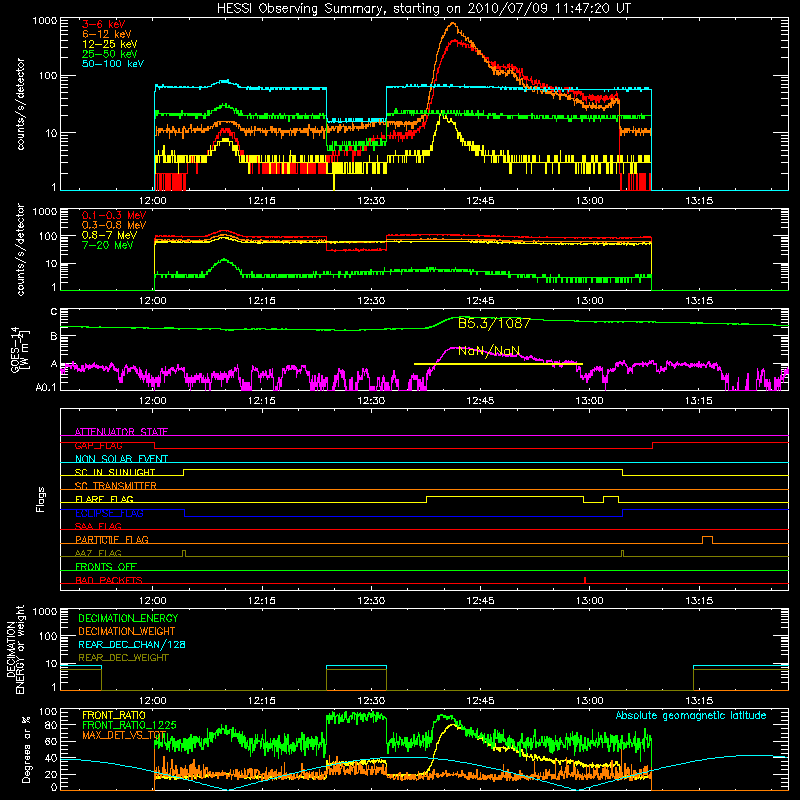Viewport: 800px width, 800px height.
Task: Click the 12:30 tick label under Flags panel
Action: point(371,601)
